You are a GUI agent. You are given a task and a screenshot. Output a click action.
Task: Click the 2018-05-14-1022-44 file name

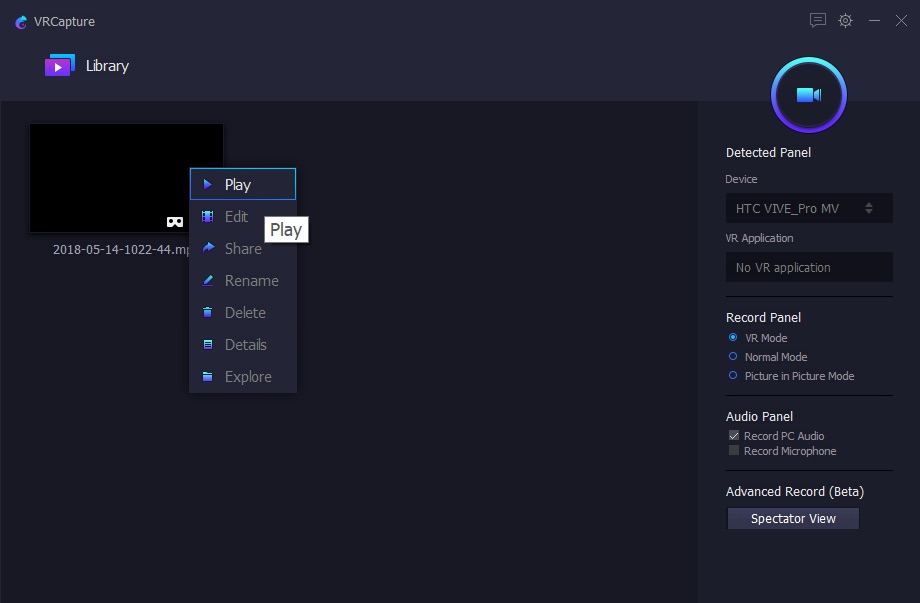[121, 249]
